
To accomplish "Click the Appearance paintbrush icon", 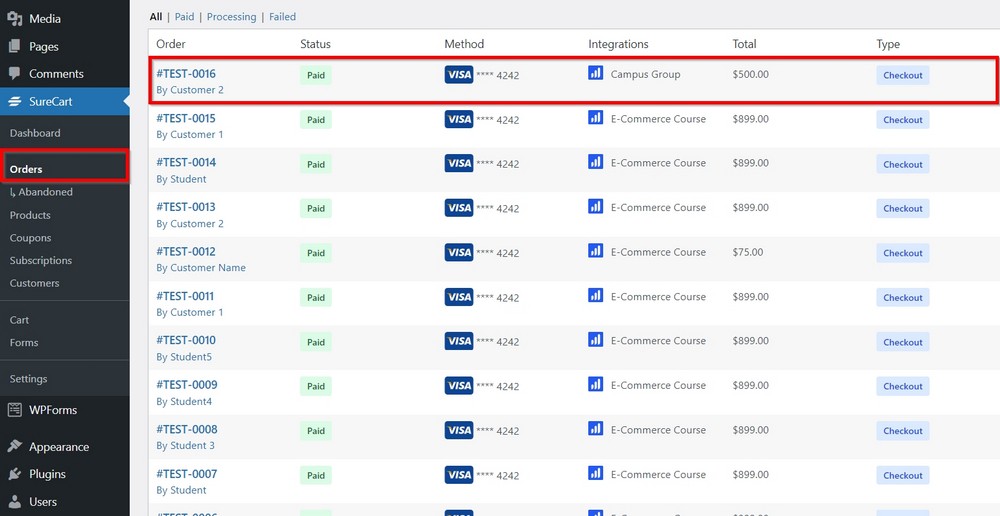I will tap(15, 447).
